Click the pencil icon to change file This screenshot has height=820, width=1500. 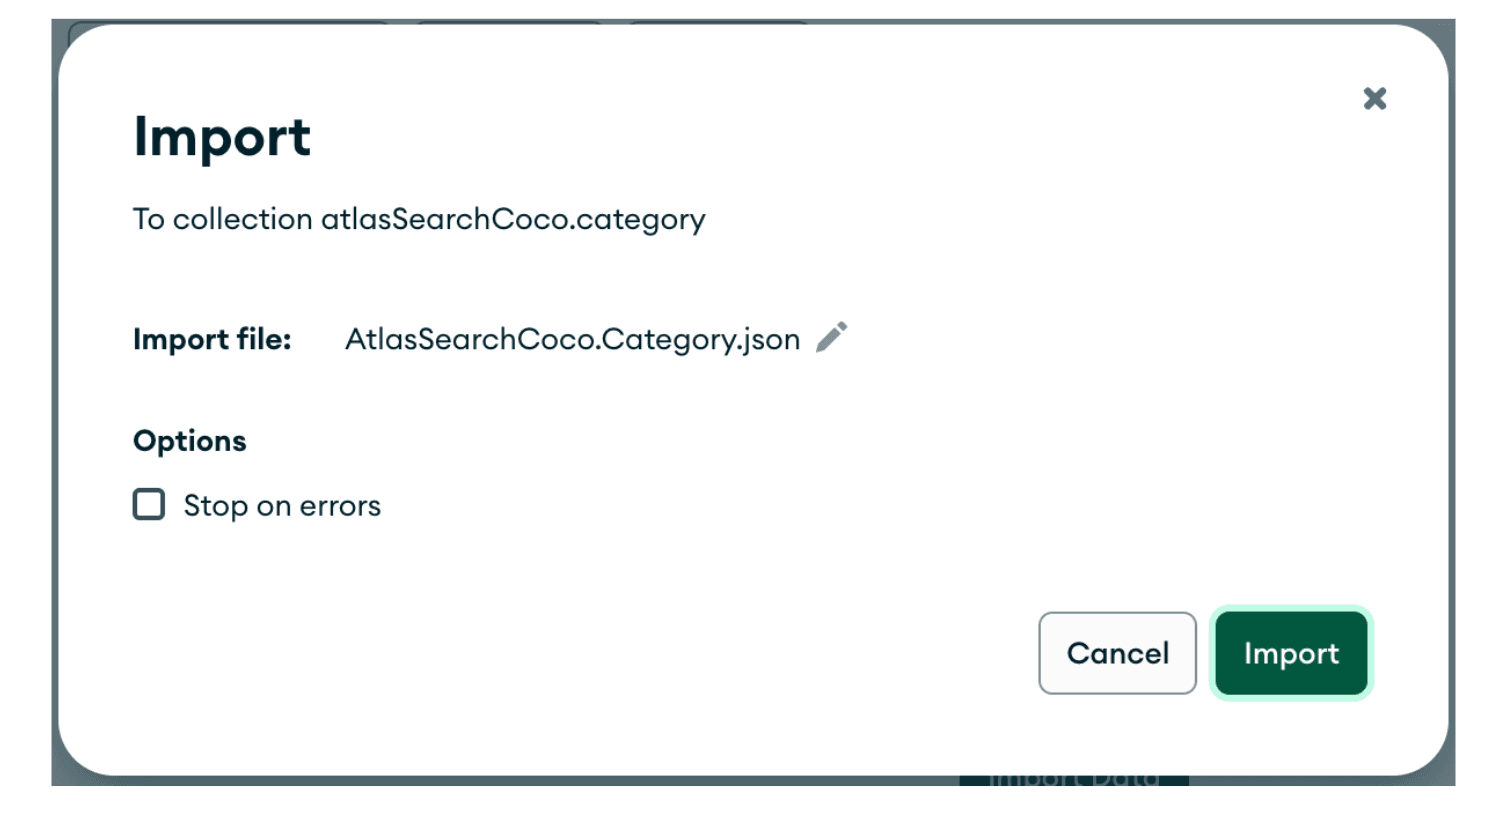[831, 338]
